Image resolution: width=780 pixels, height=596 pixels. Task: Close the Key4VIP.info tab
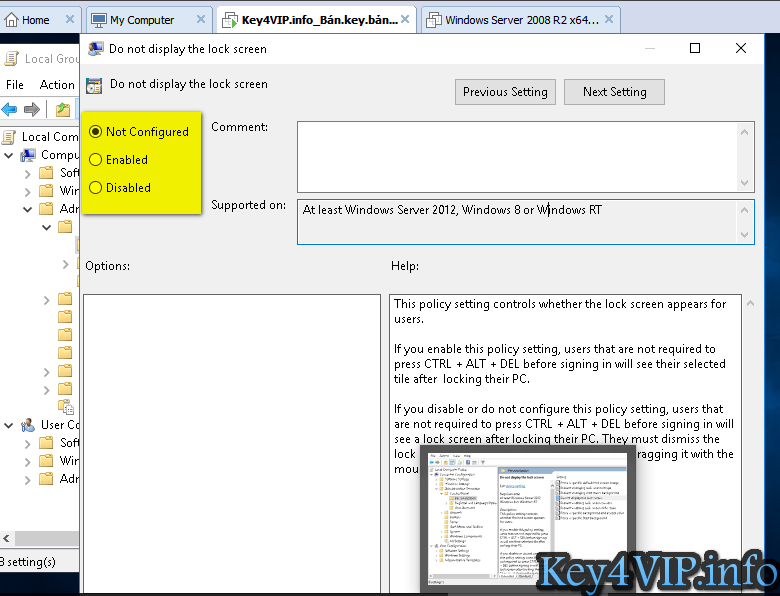(405, 19)
